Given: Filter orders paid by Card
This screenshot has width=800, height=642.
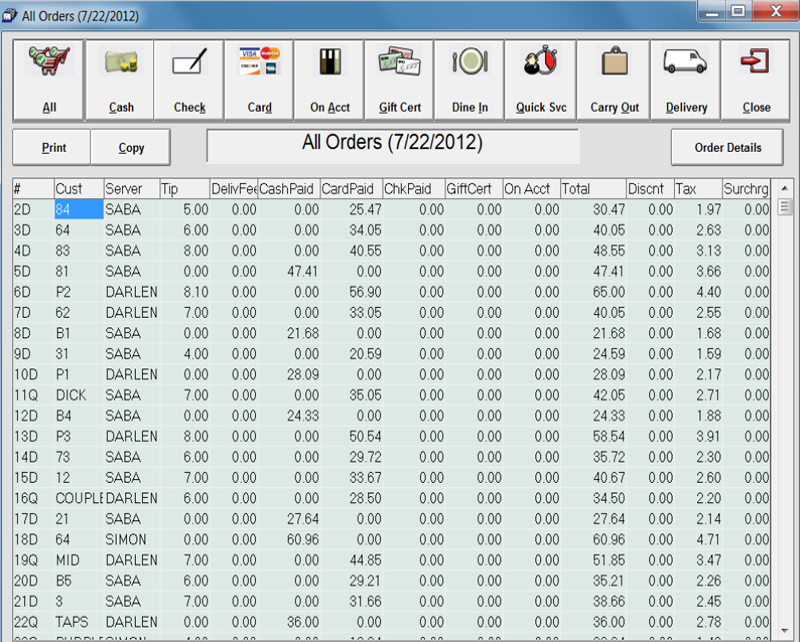Looking at the screenshot, I should [x=259, y=80].
